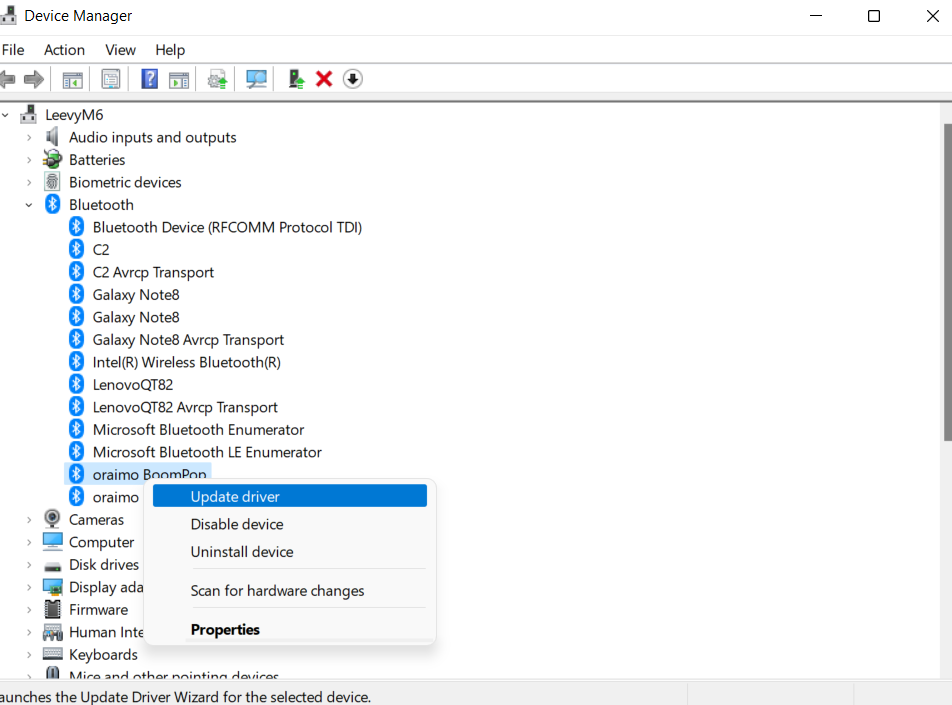Click the Batteries category icon
952x705 pixels.
[53, 159]
